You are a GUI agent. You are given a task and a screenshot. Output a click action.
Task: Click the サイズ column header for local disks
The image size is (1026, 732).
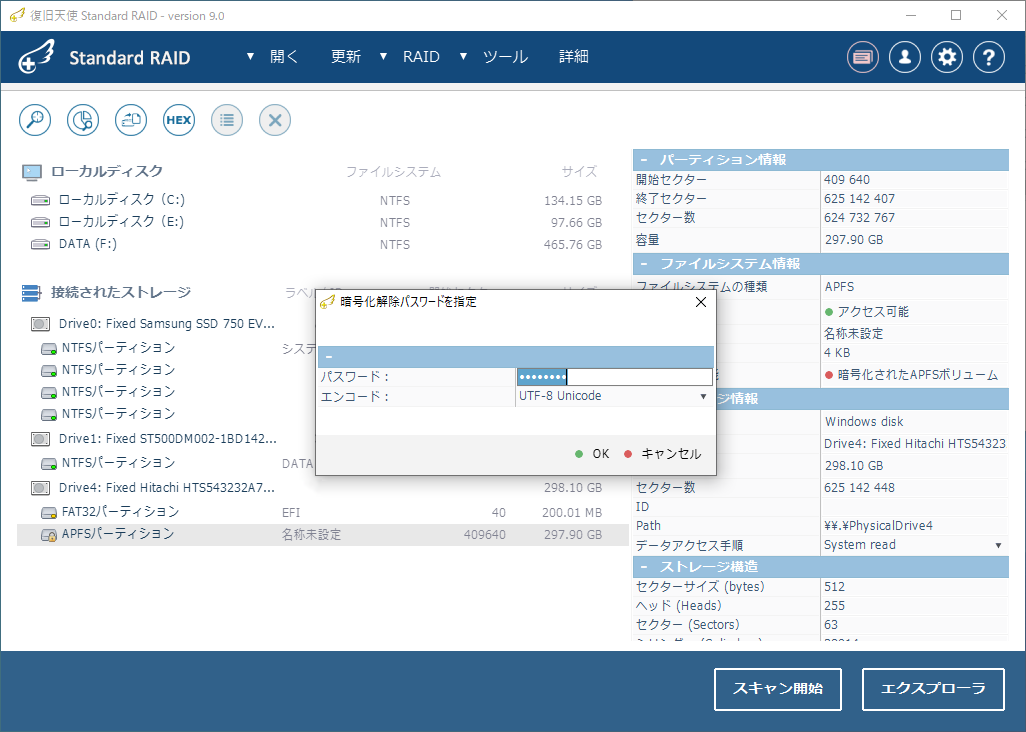pos(579,172)
